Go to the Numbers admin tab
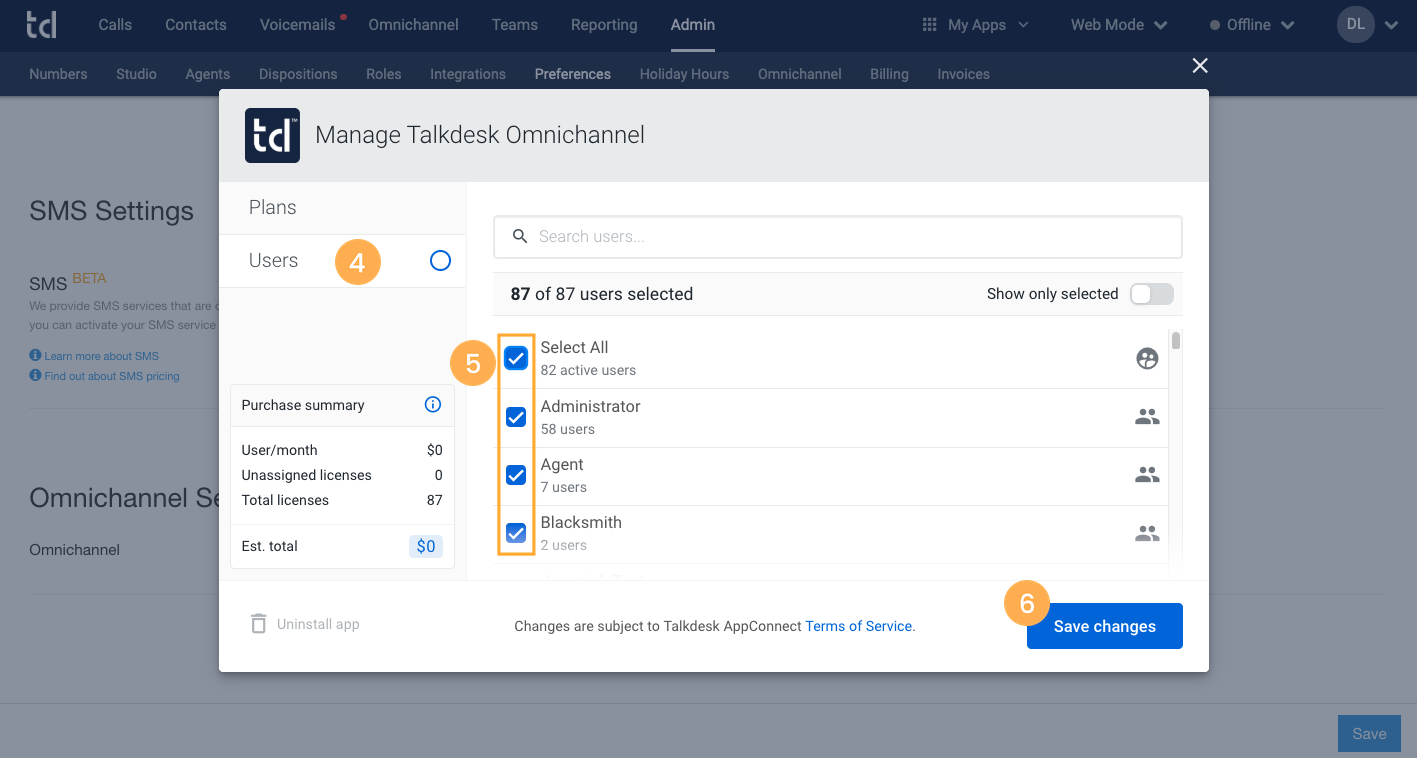Screen dimensions: 1417x758 (58, 74)
